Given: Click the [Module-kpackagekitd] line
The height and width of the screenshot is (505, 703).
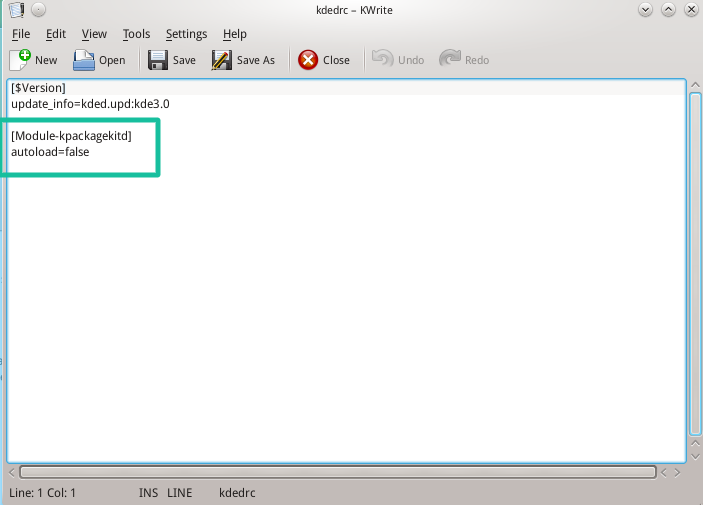Looking at the screenshot, I should (x=71, y=136).
